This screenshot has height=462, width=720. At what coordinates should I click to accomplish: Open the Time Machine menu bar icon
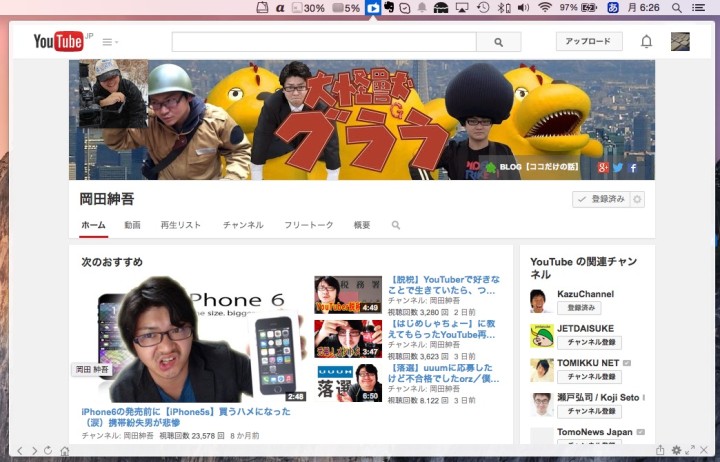coord(483,7)
